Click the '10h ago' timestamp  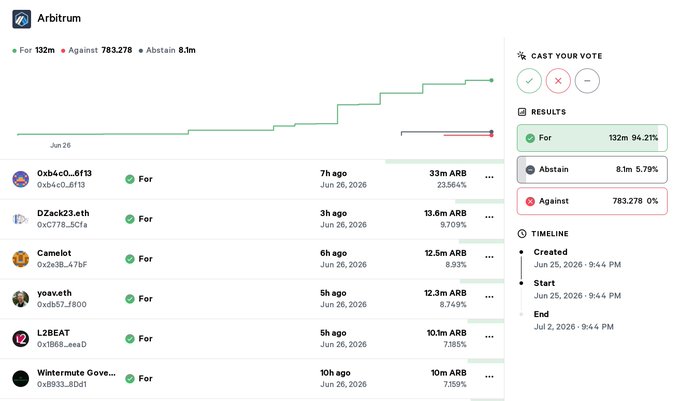click(x=335, y=373)
